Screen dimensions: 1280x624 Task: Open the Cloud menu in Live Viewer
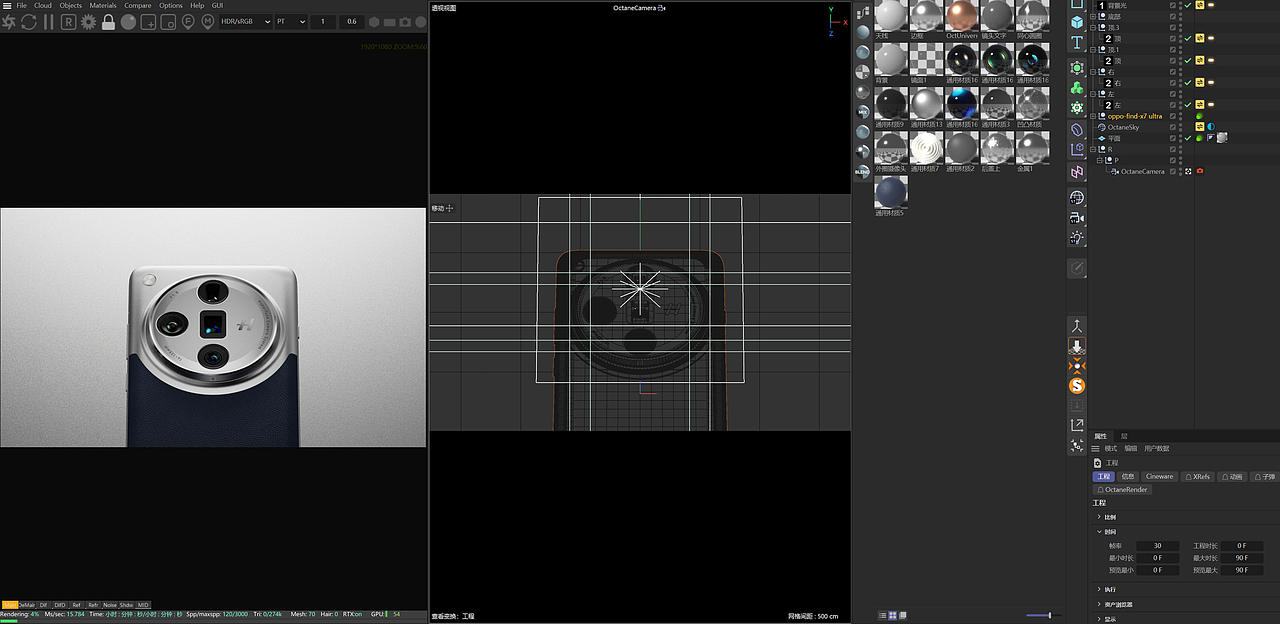(43, 5)
